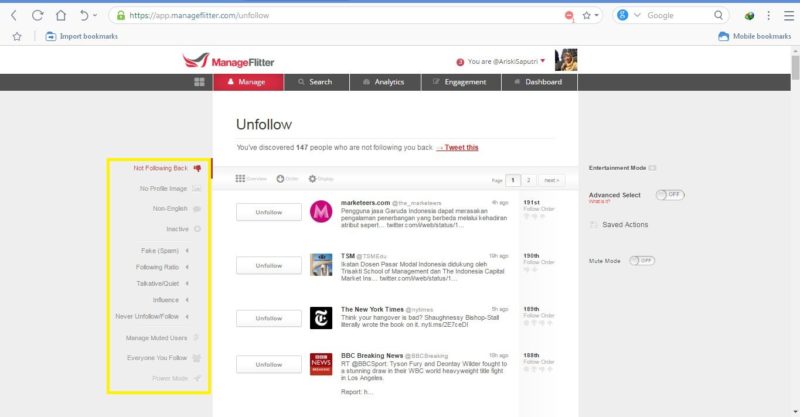
Task: Reload the page with the refresh icon
Action: pos(37,15)
